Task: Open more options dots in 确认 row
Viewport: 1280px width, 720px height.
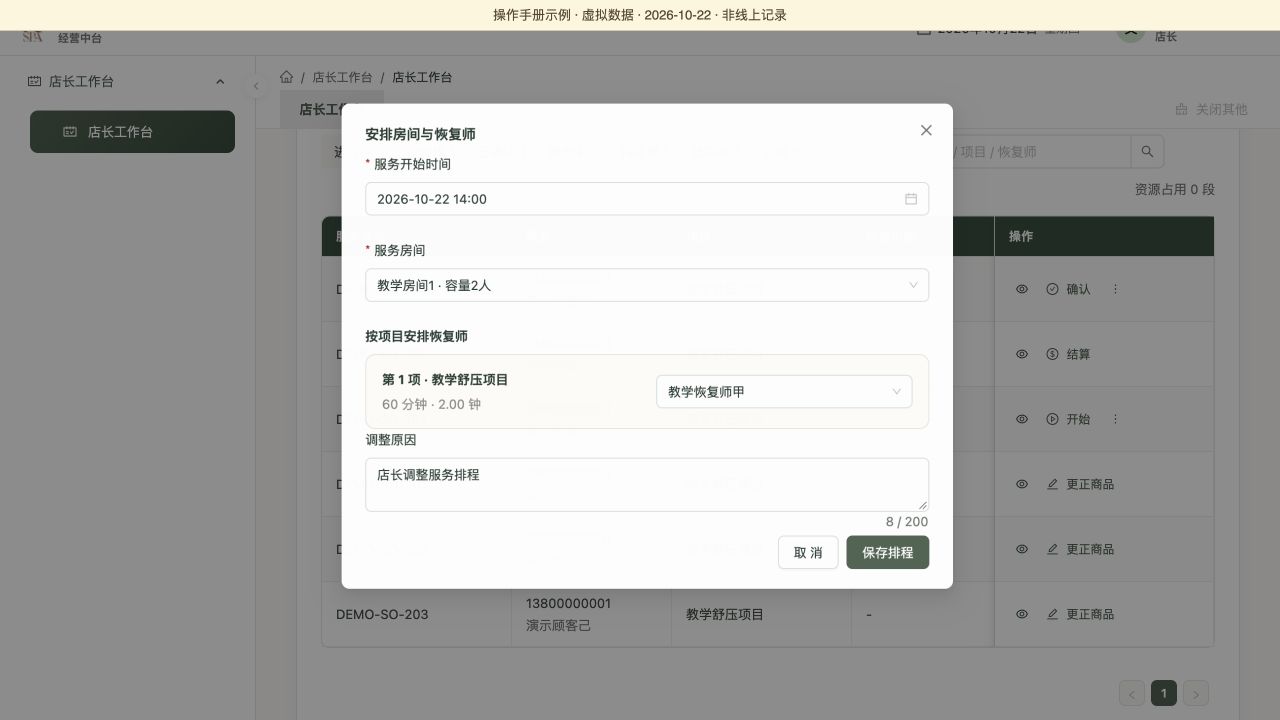Action: [x=1116, y=289]
